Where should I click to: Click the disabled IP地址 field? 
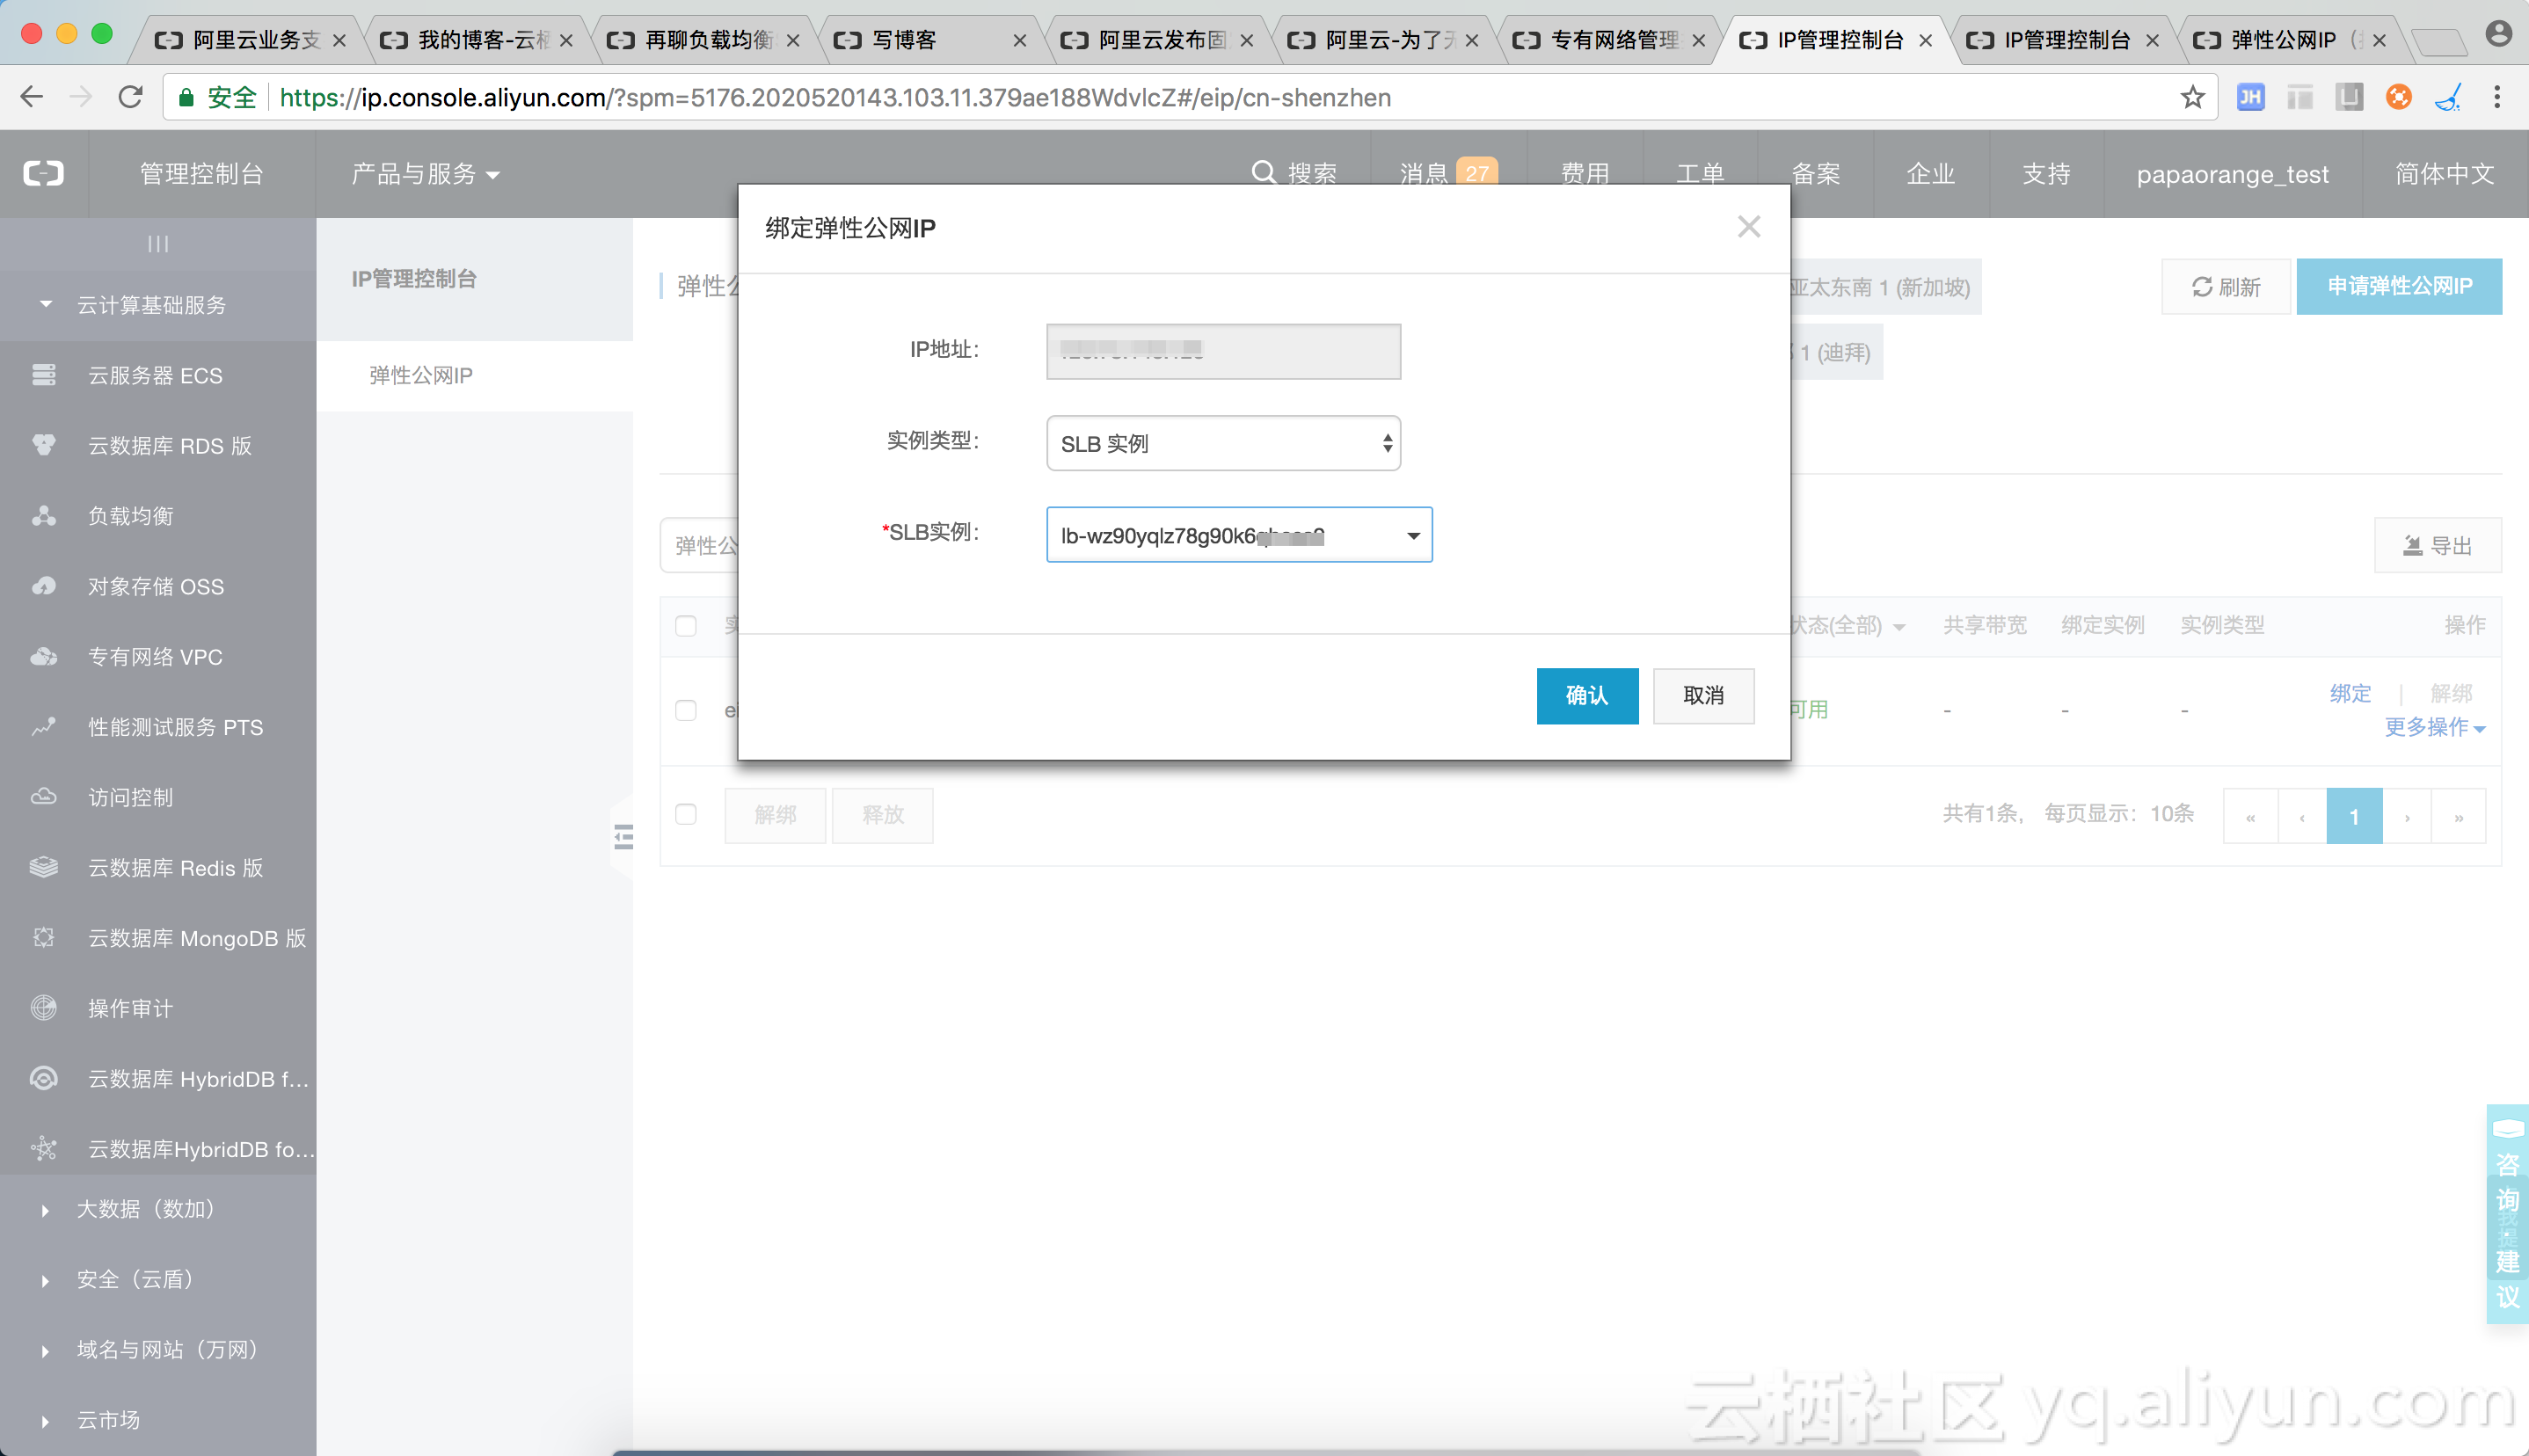pos(1223,351)
